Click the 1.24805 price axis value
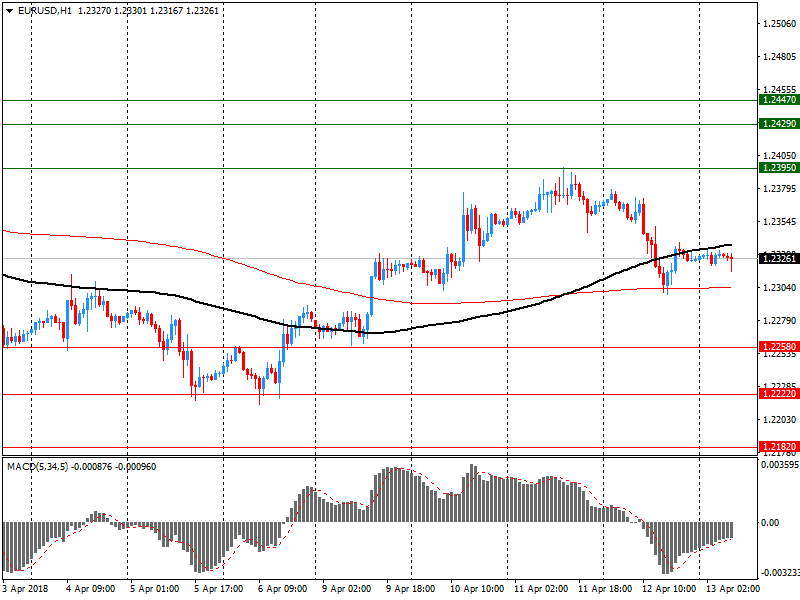Screen dimensions: 800x600 [780, 57]
